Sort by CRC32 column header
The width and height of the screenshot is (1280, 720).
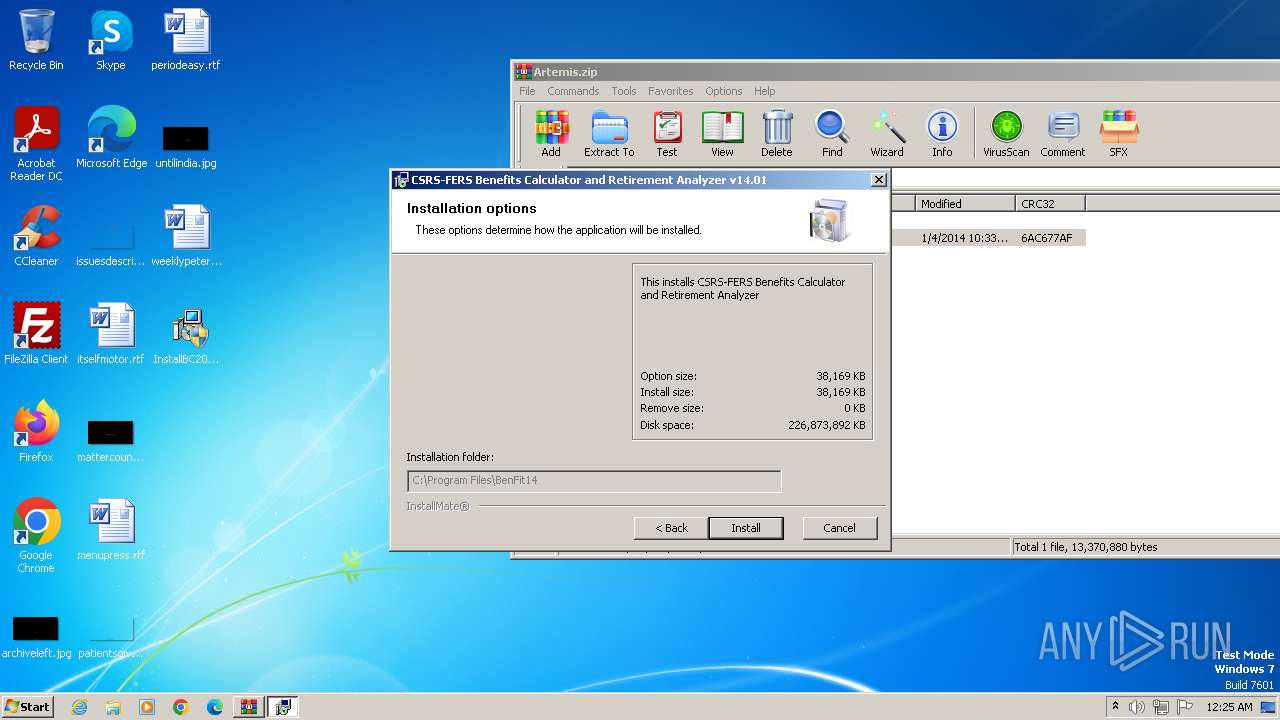coord(1049,203)
